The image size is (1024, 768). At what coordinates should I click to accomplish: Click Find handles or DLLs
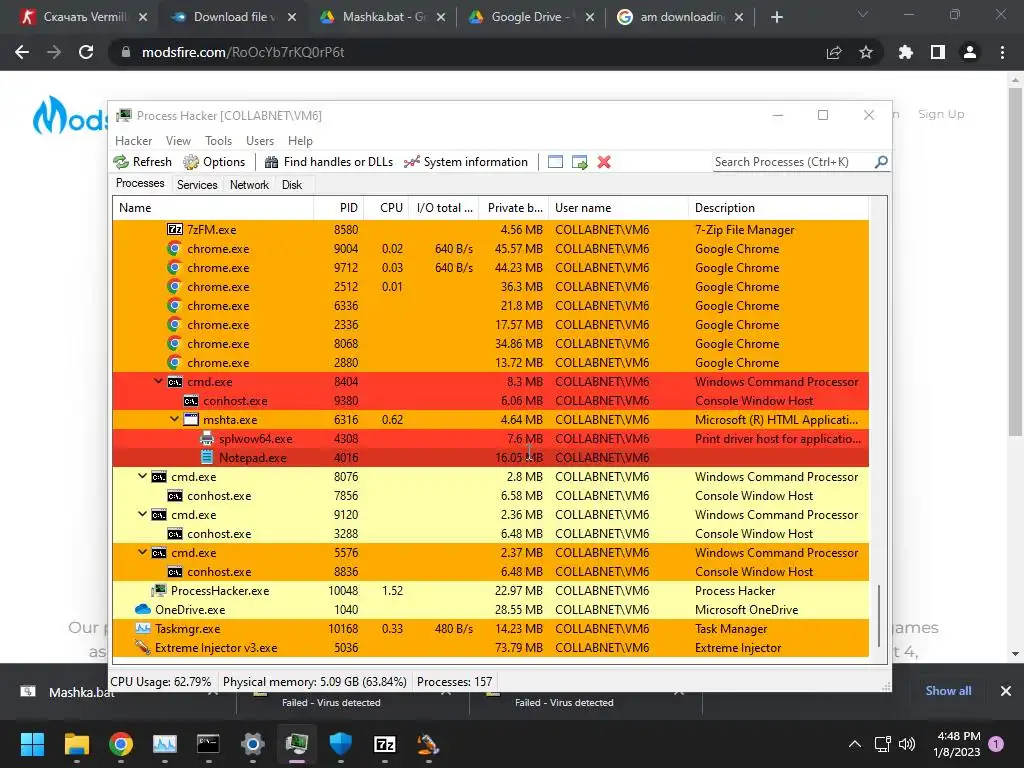(328, 162)
